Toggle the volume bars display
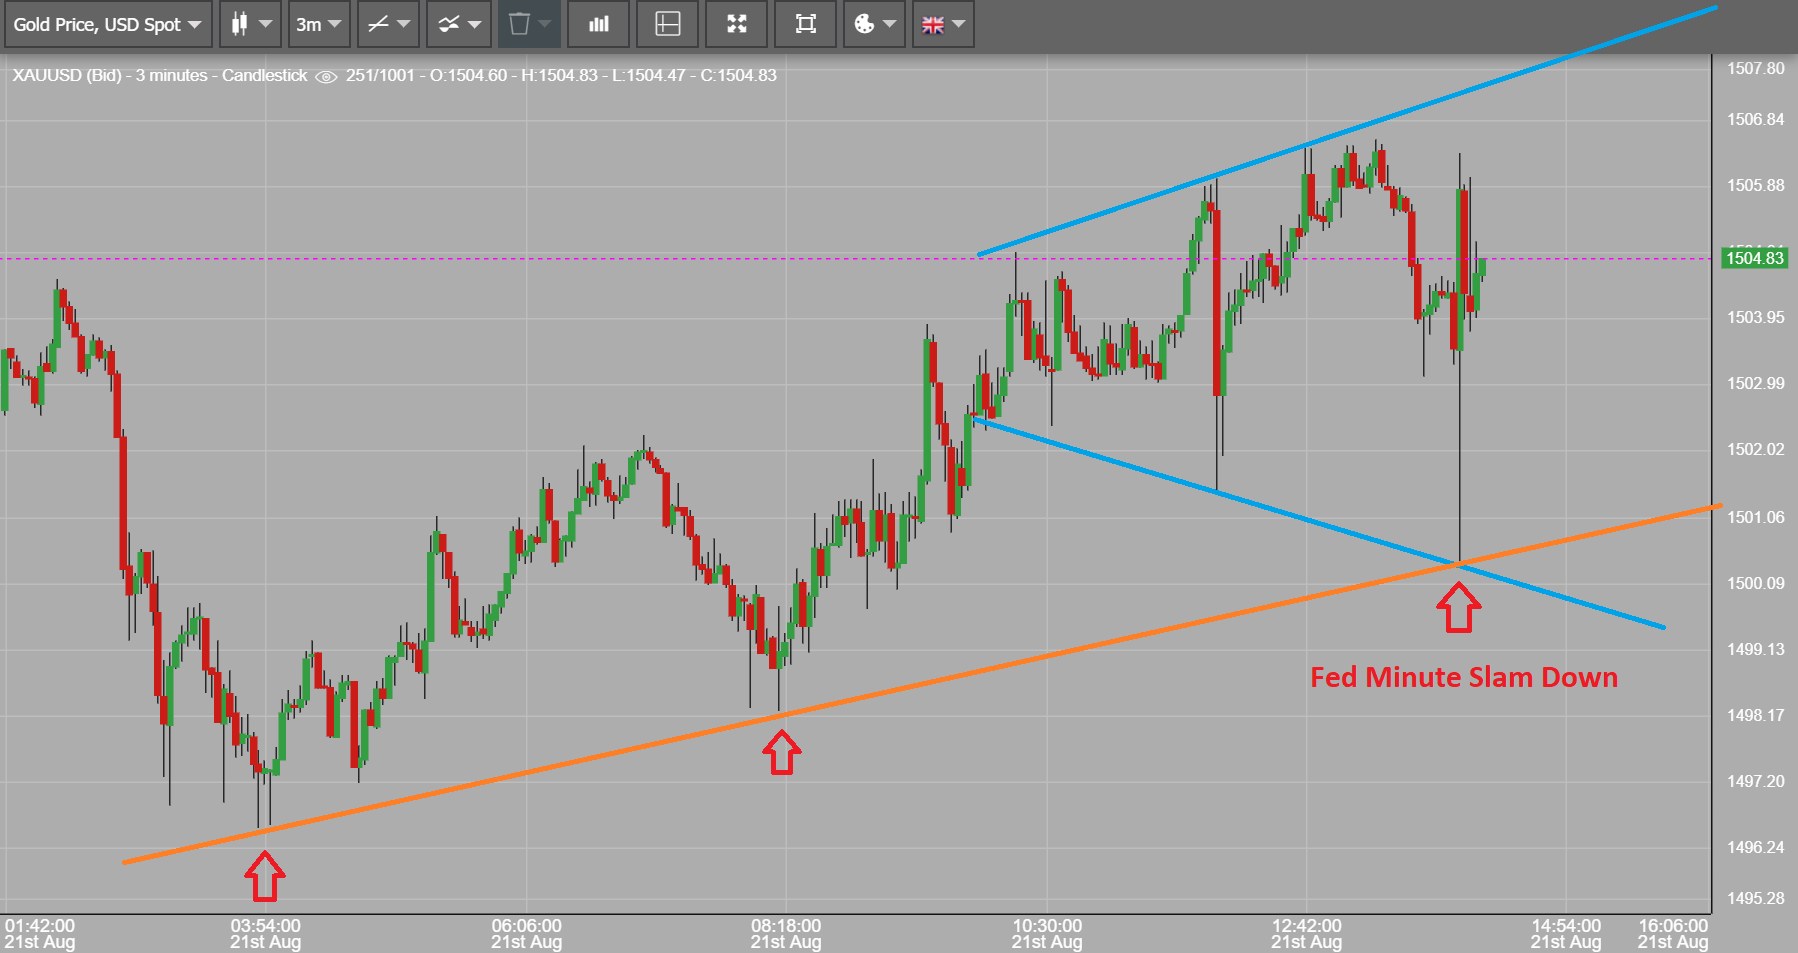1798x953 pixels. click(598, 24)
